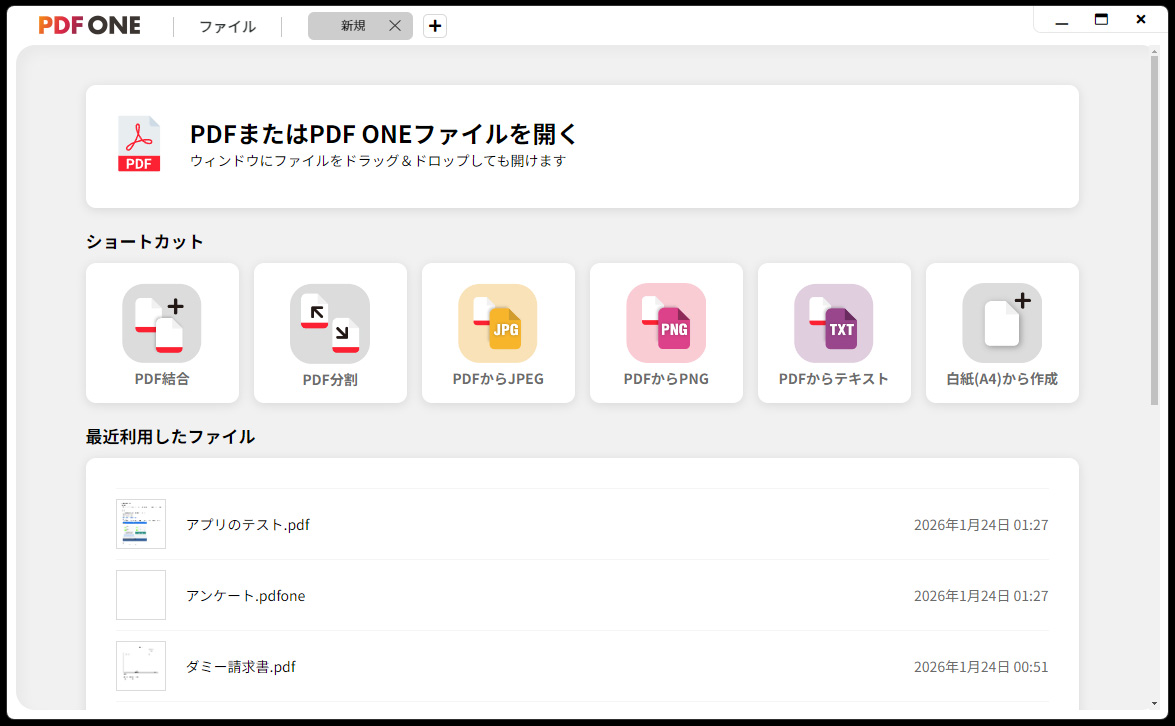Click the PDFまたはPDF ONEファイルを開く heading

coord(384,134)
